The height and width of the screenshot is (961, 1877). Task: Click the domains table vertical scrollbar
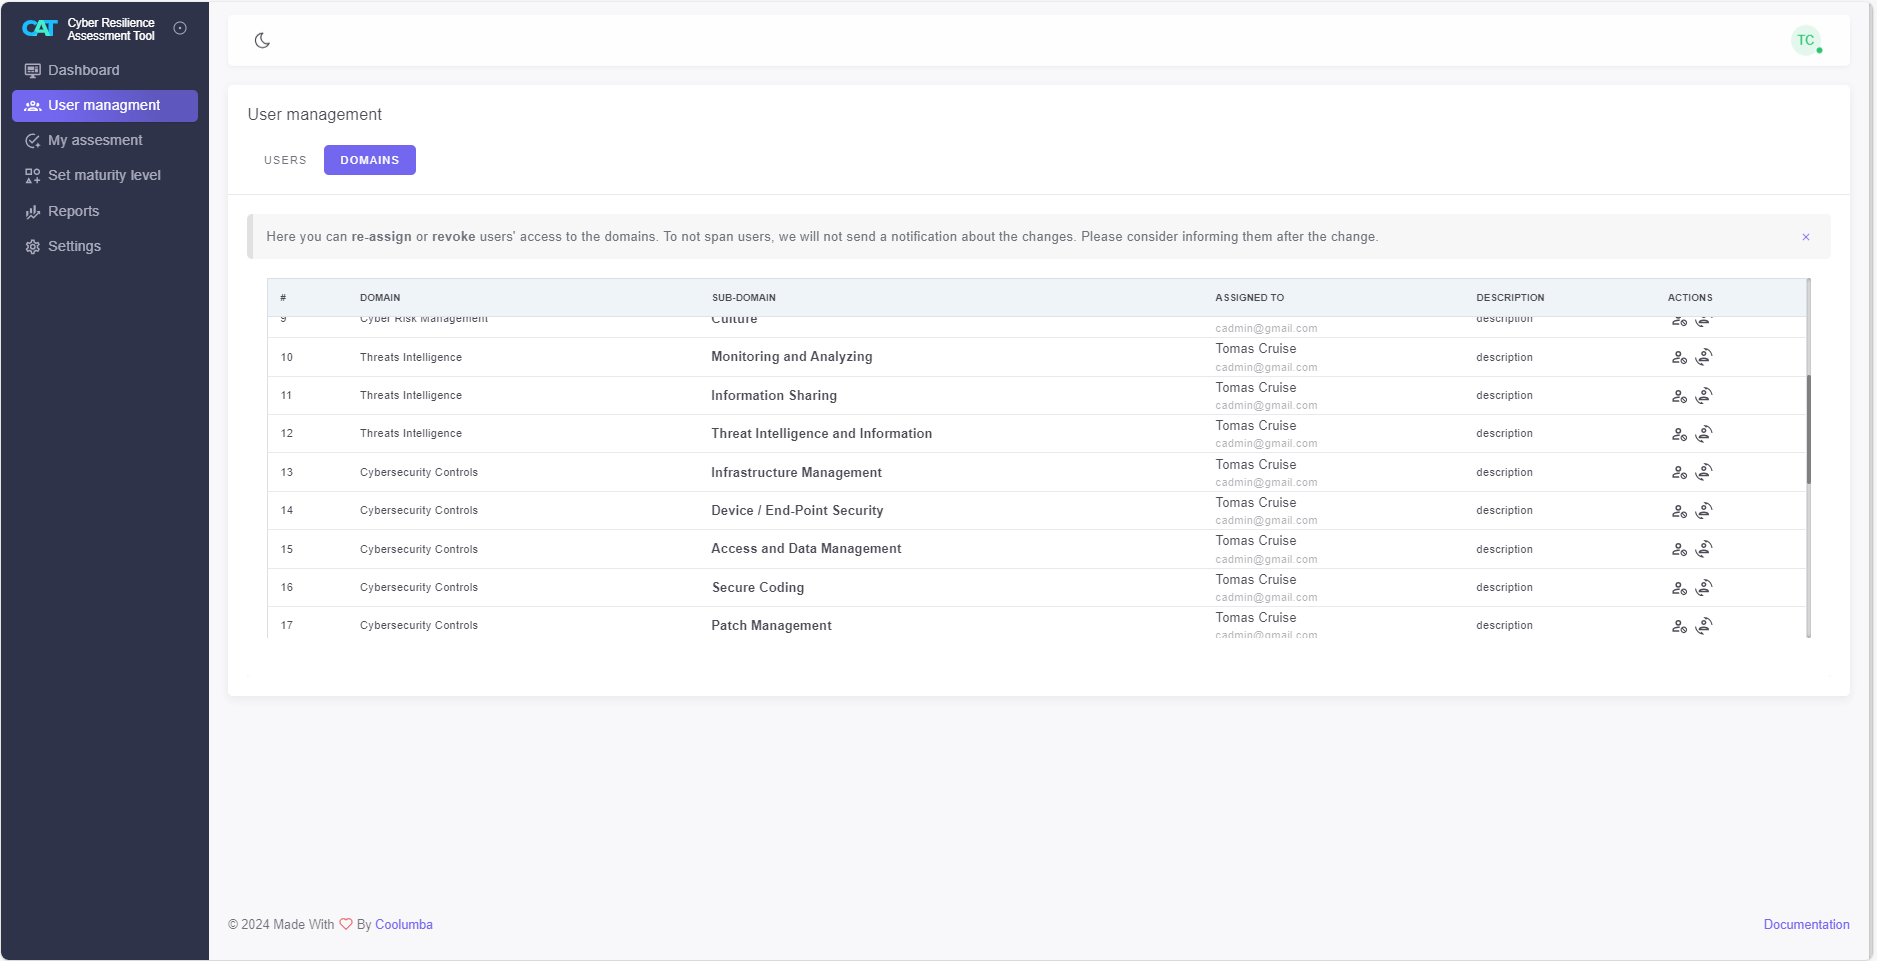tap(1808, 430)
